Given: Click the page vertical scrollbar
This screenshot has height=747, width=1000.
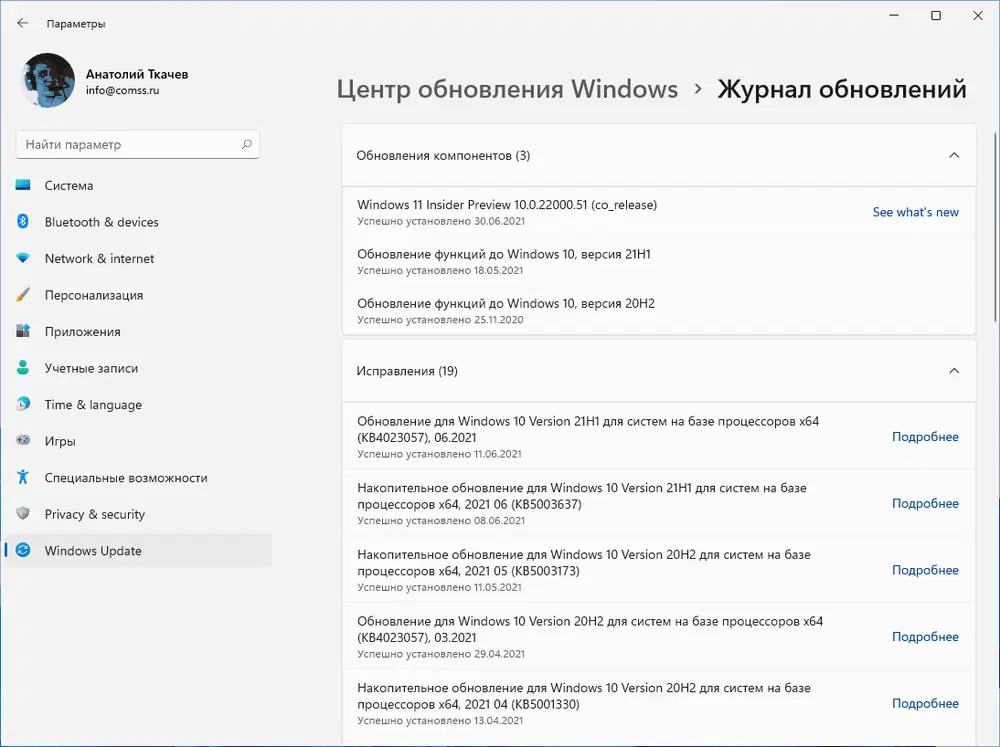Looking at the screenshot, I should [995, 226].
